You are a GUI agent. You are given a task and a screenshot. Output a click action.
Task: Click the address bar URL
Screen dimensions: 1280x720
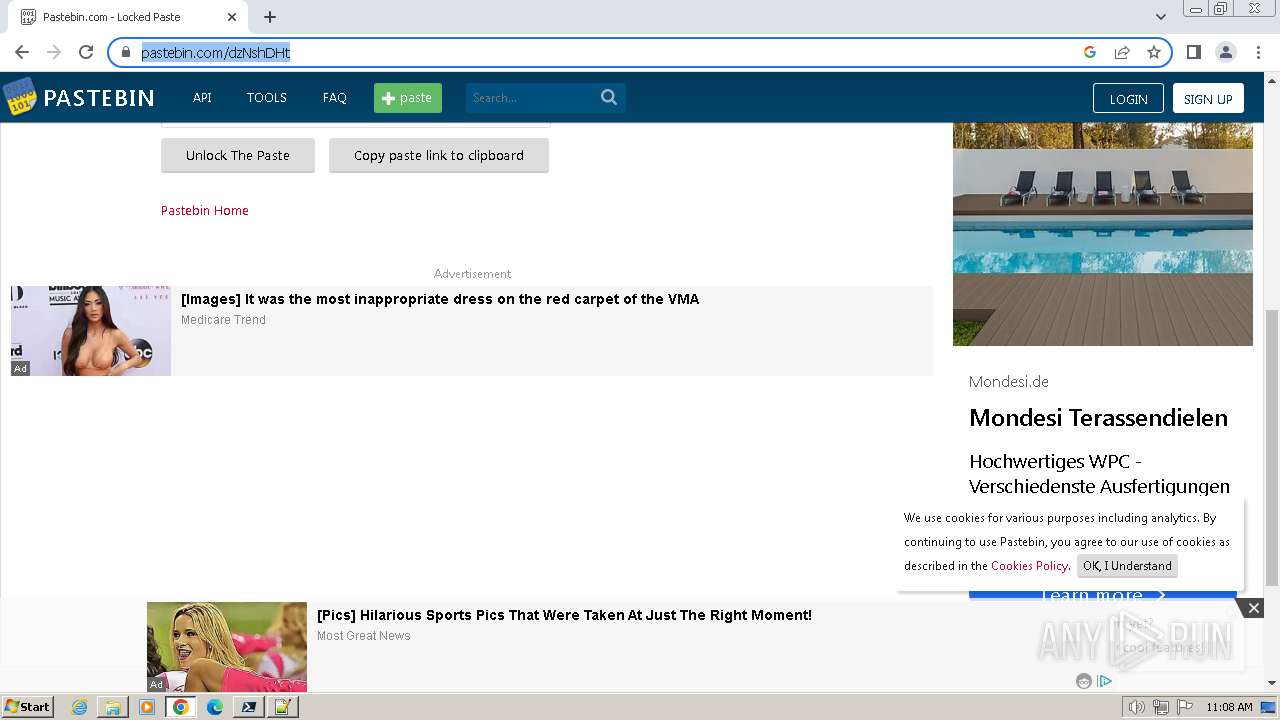click(215, 52)
